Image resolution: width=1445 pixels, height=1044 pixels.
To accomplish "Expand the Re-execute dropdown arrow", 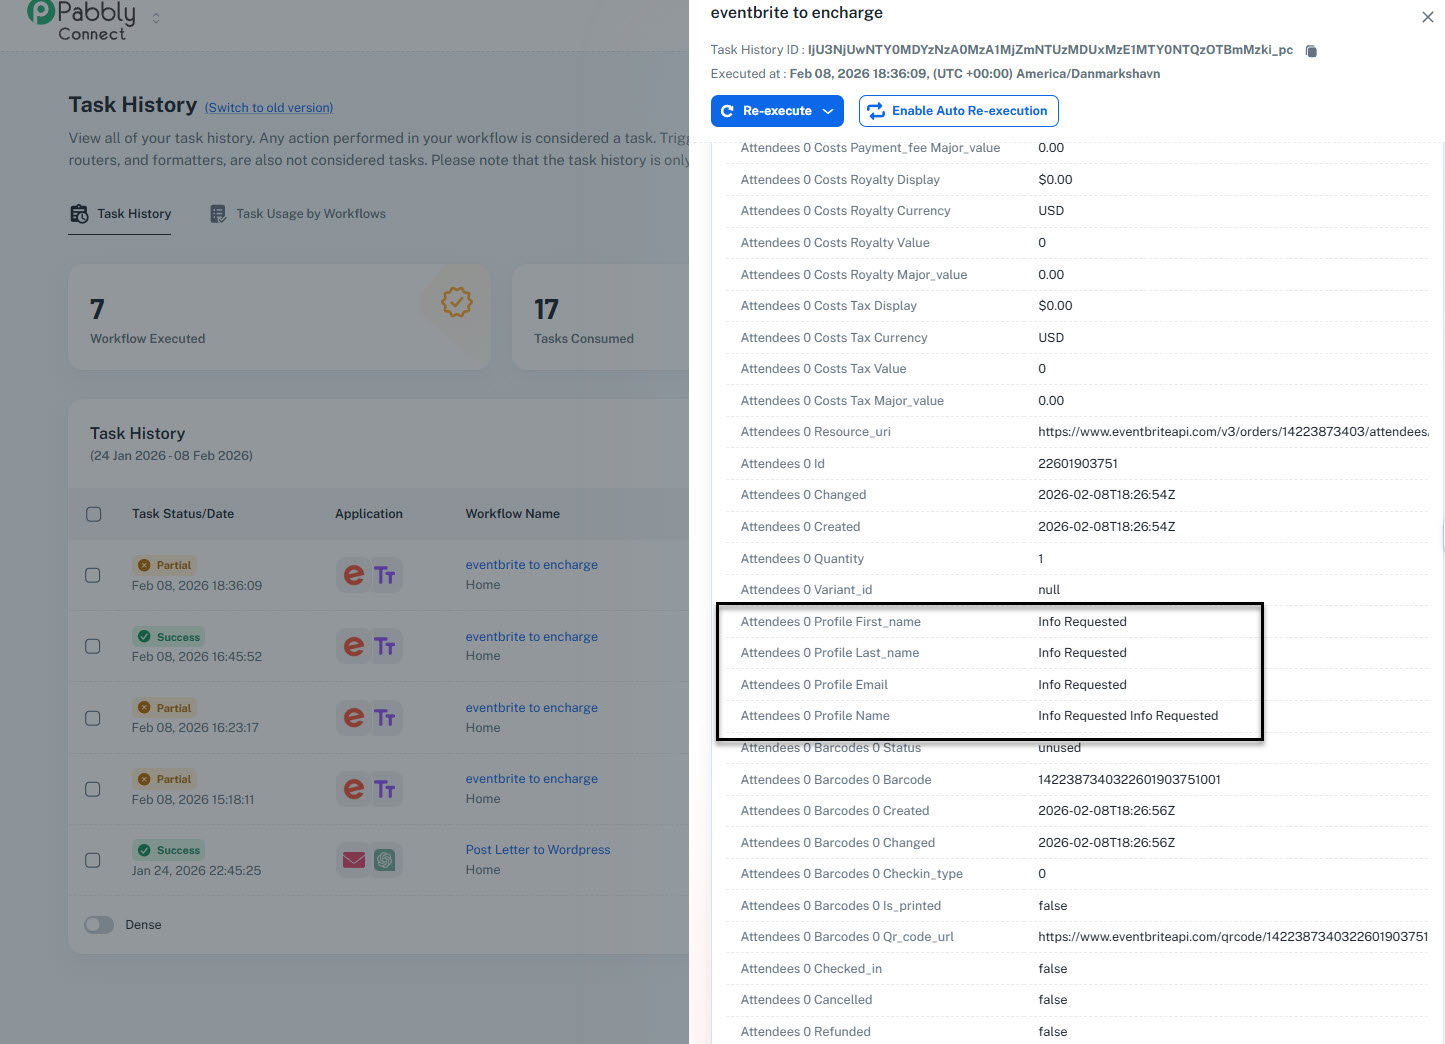I will click(x=828, y=111).
